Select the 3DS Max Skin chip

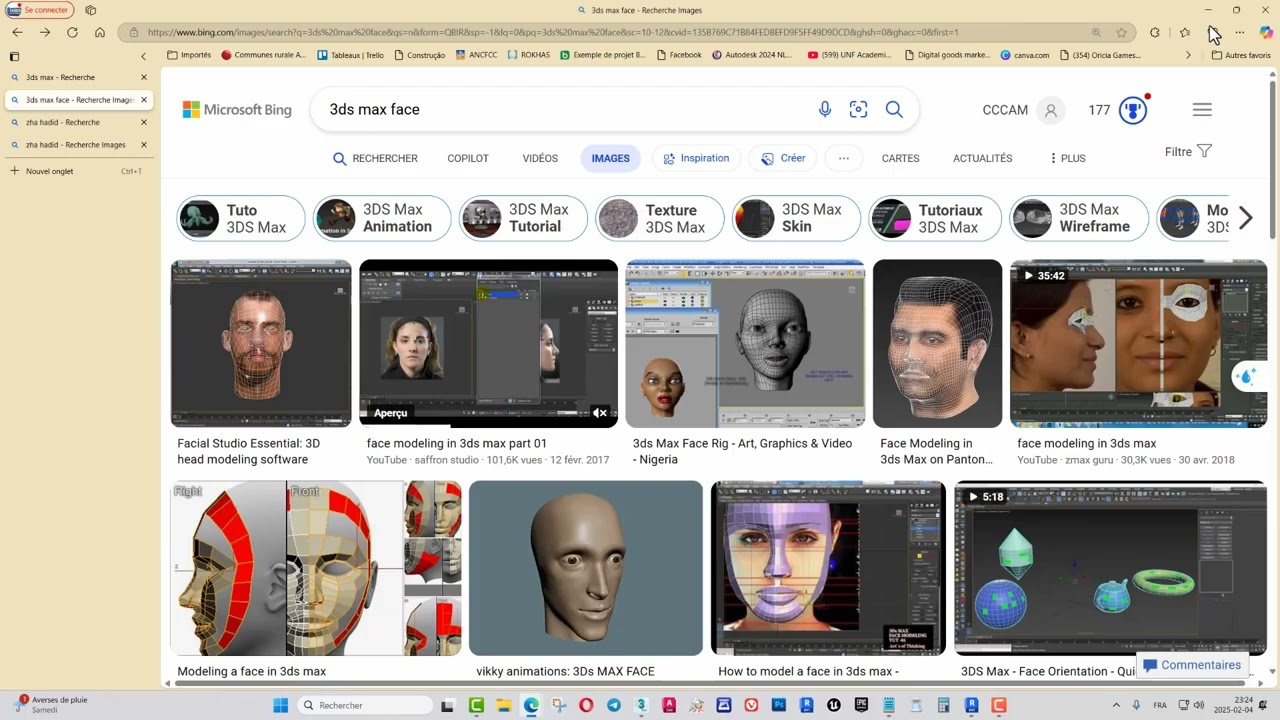click(796, 218)
